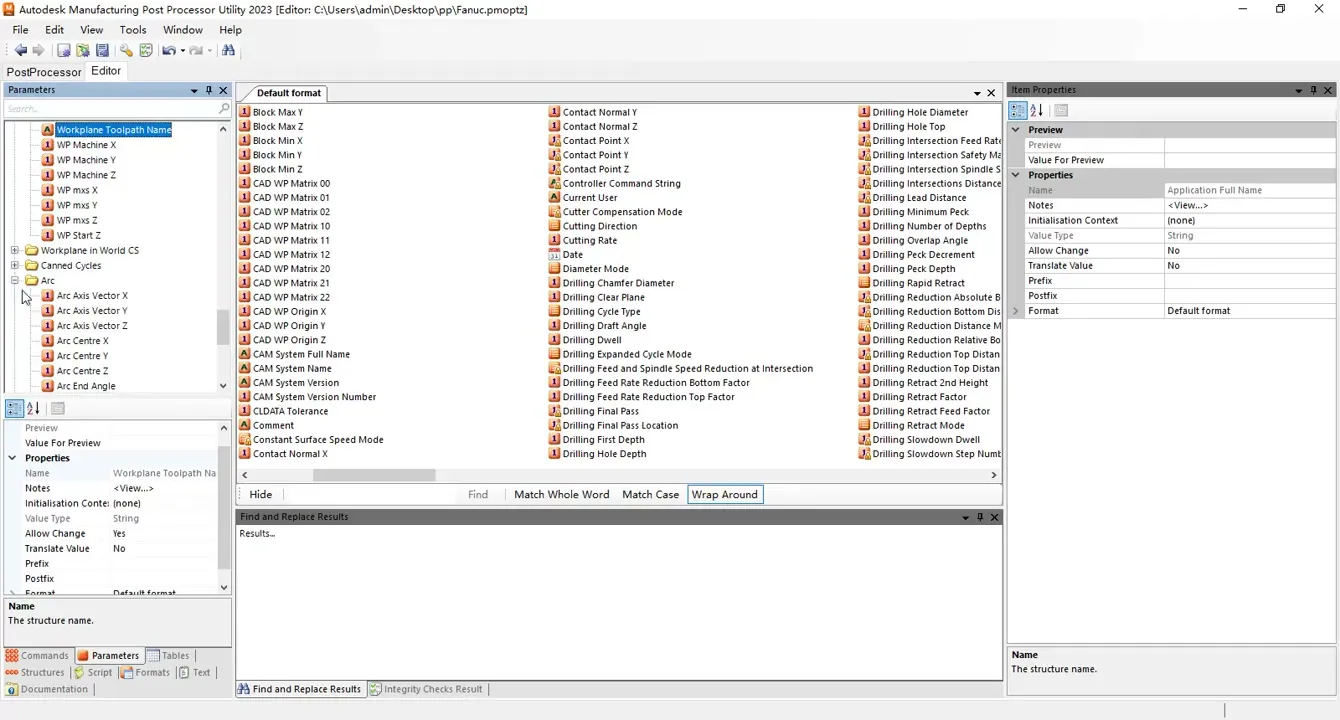Switch to the PostProcessor tab
Viewport: 1340px width, 720px height.
coord(44,72)
